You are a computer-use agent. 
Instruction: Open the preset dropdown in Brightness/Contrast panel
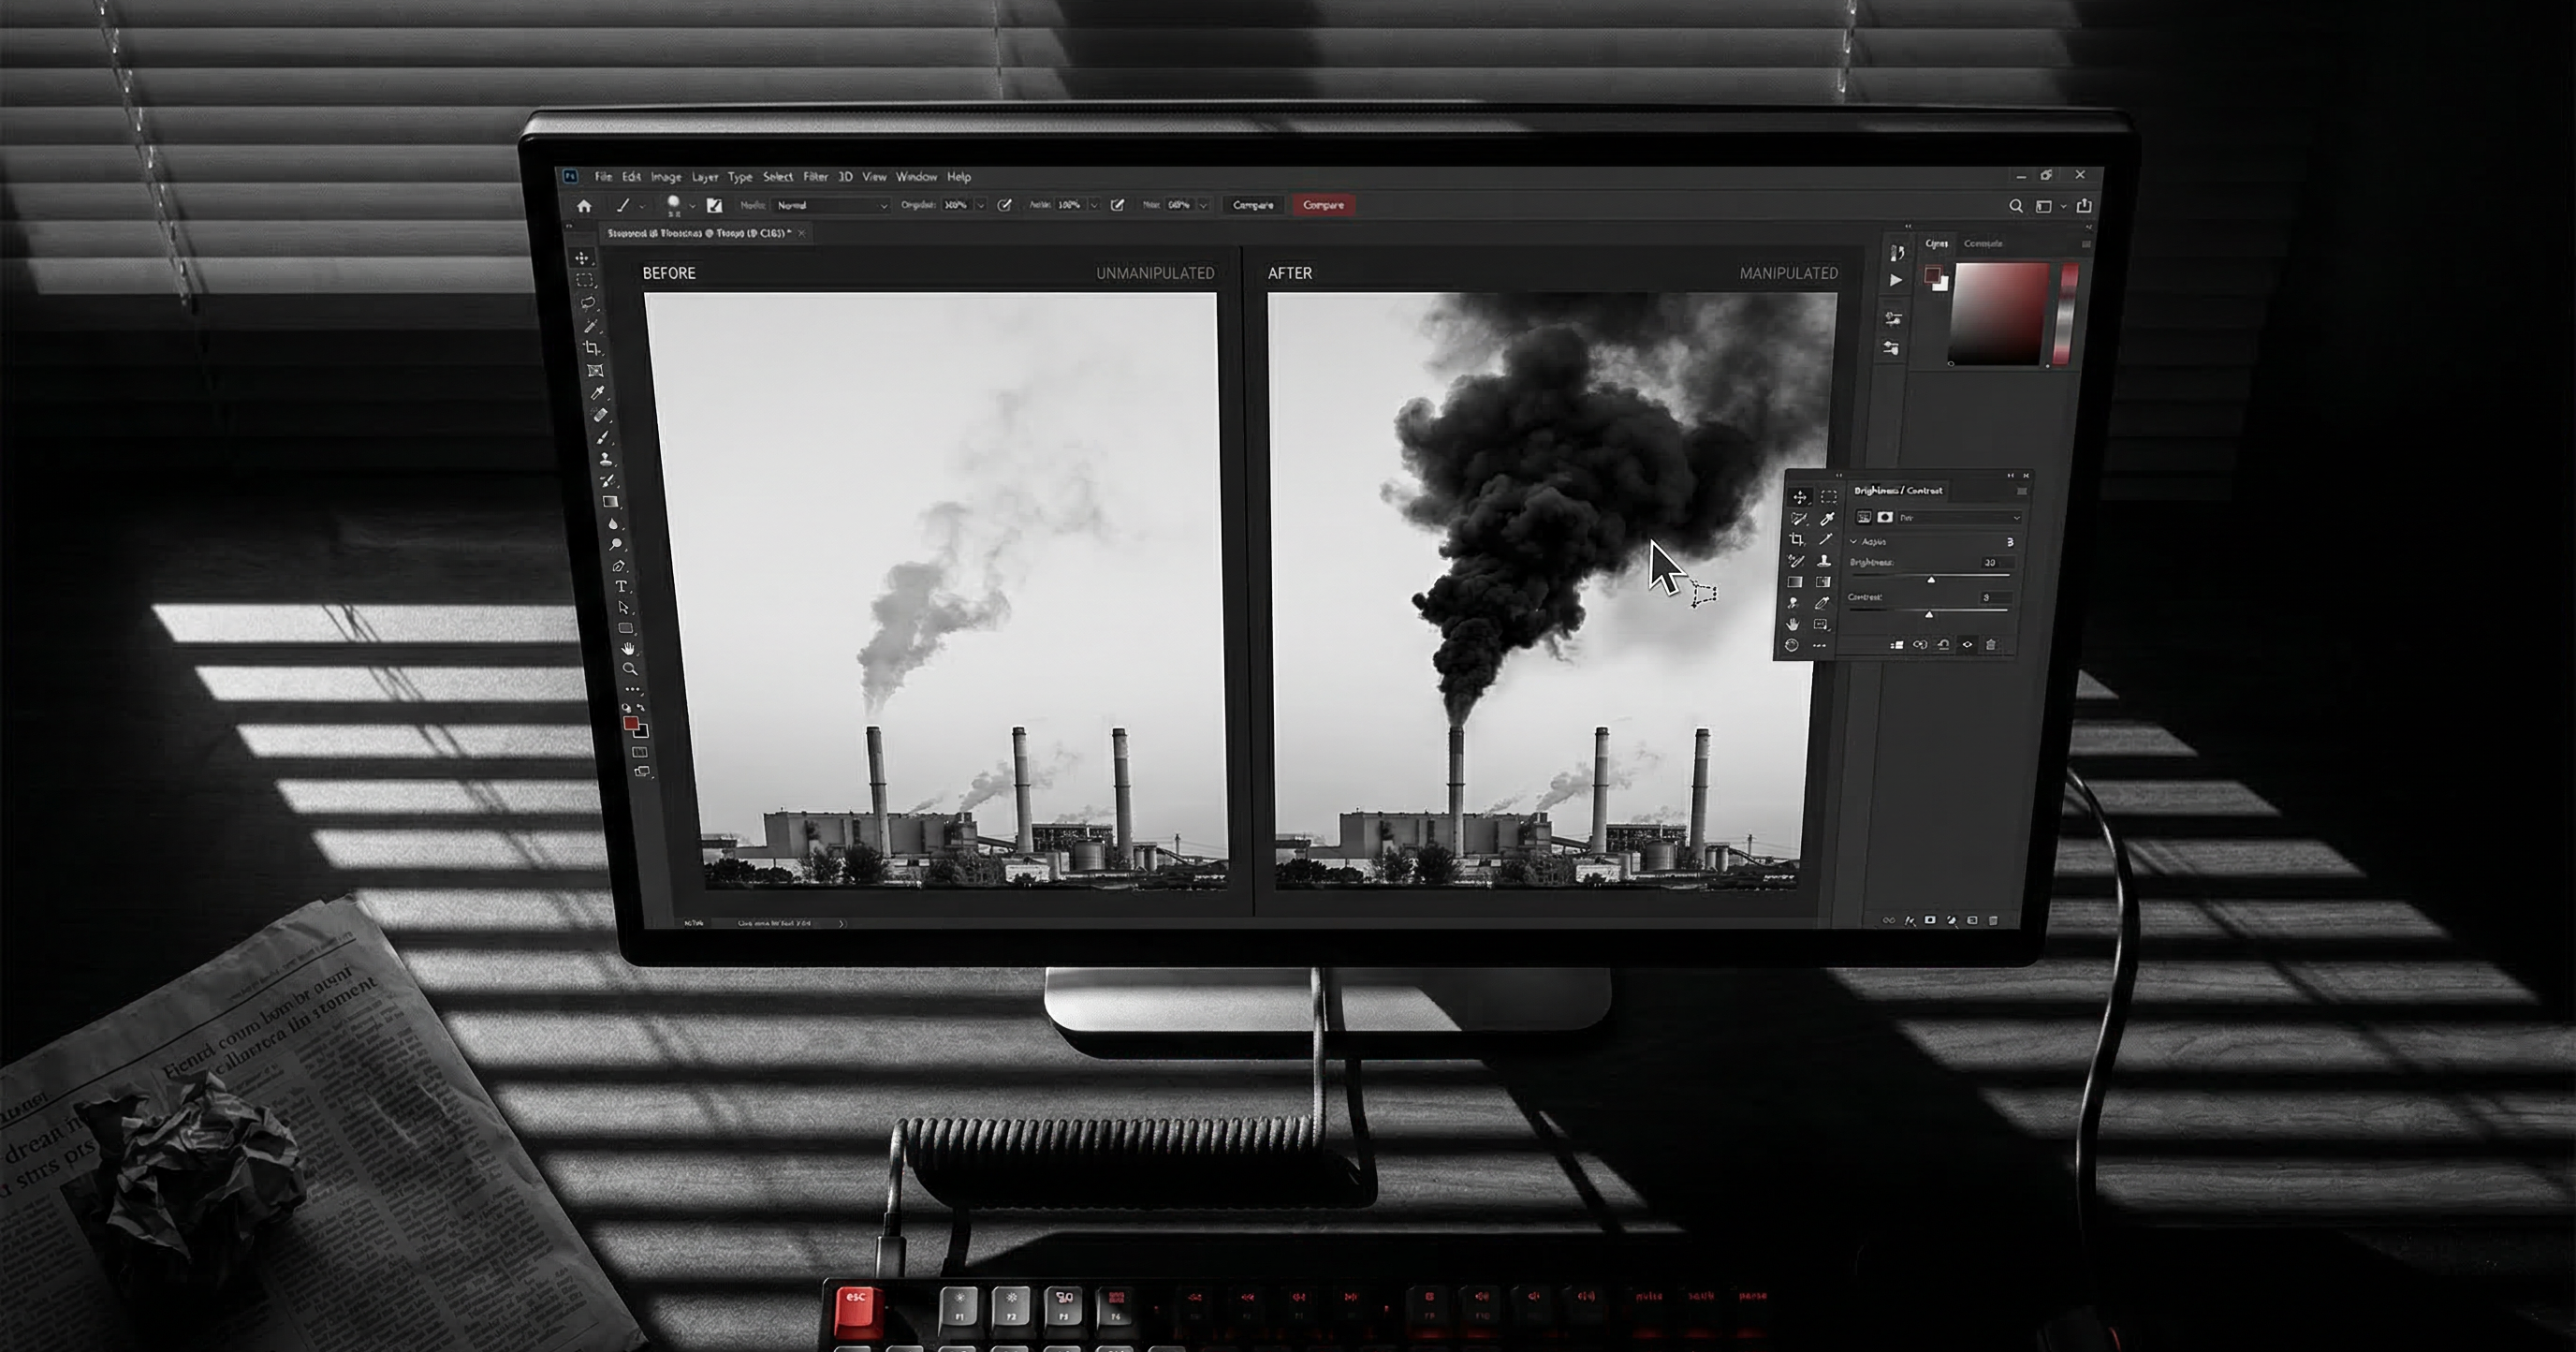[x=1958, y=518]
